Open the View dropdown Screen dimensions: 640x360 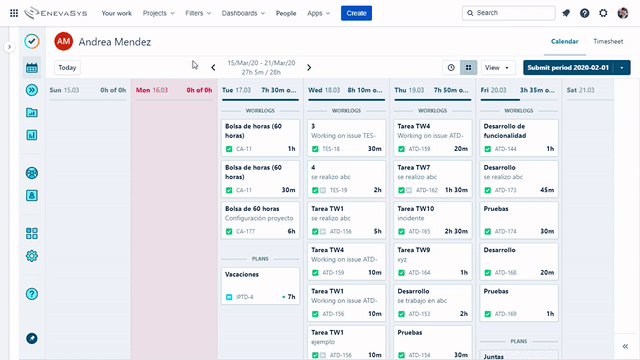(x=498, y=68)
